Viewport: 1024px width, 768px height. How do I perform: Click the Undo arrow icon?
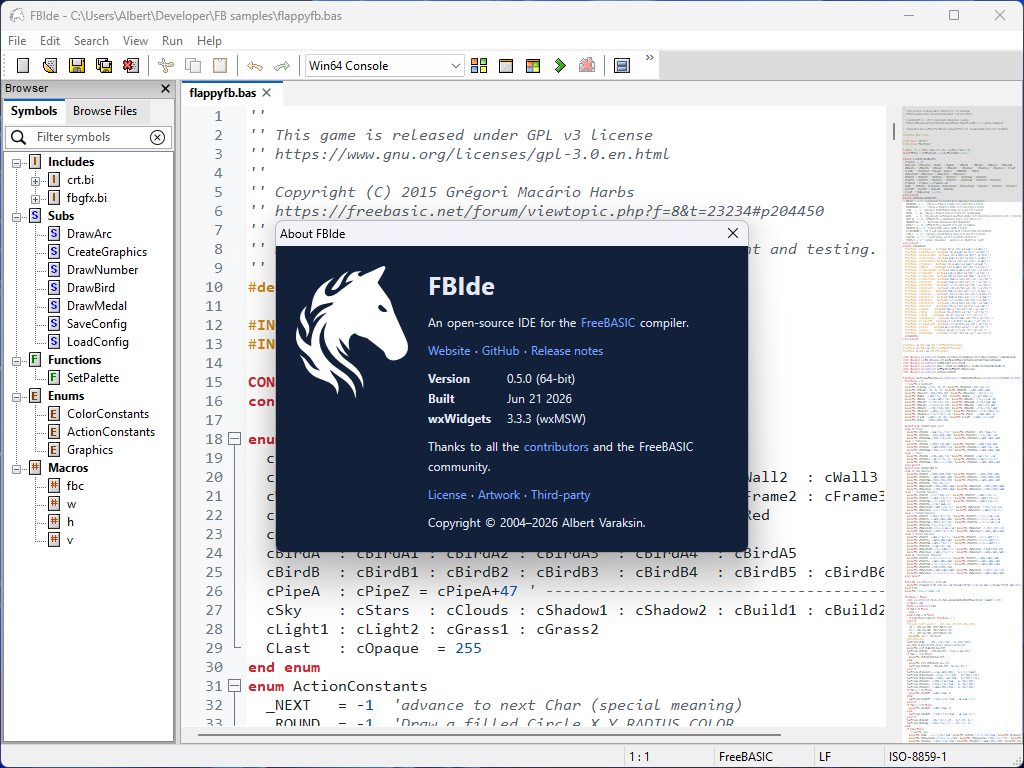tap(255, 65)
